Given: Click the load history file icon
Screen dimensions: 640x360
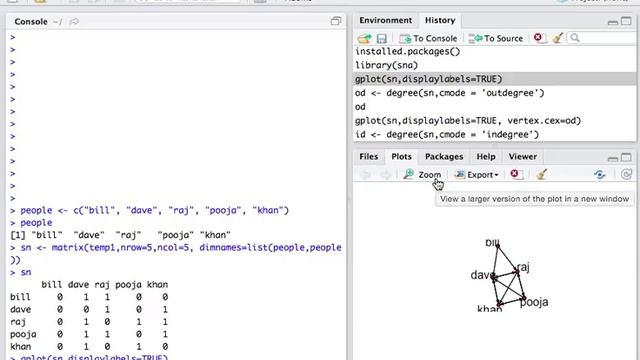Looking at the screenshot, I should 364,38.
